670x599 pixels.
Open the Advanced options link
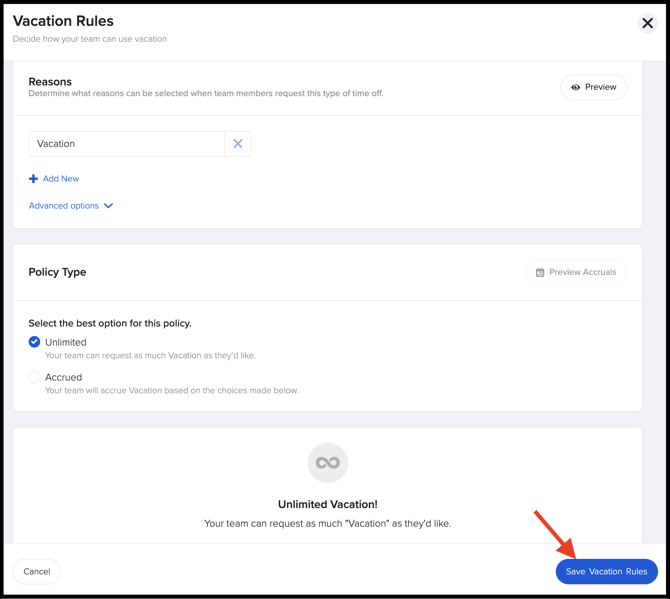coord(64,206)
